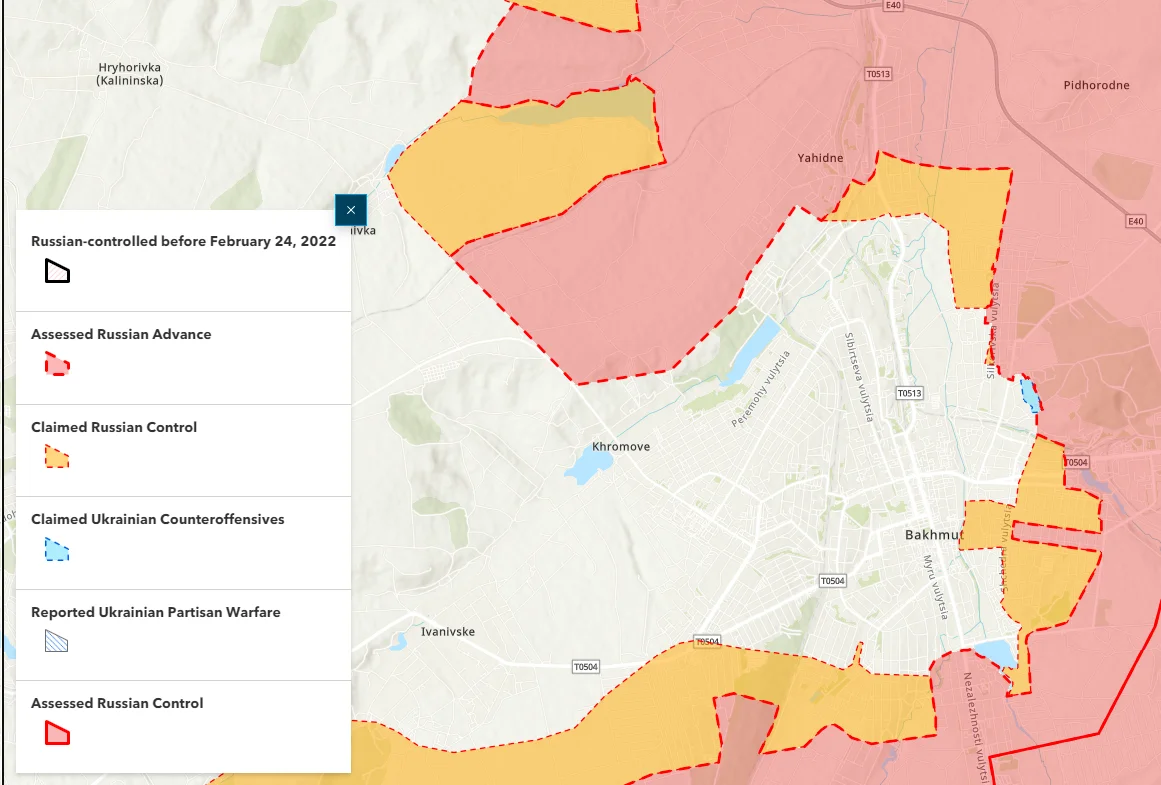Click the Claimed Ukrainian Counteroffensives blue symbol
The height and width of the screenshot is (785, 1161).
(x=57, y=550)
